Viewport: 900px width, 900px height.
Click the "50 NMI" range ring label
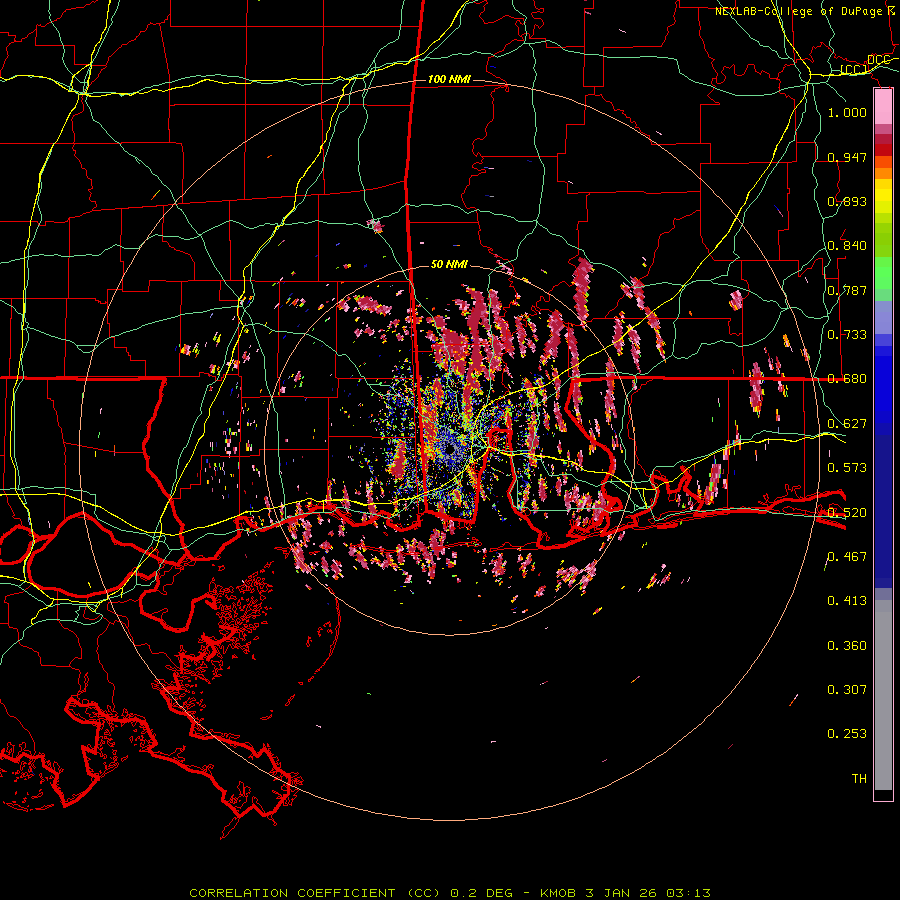[449, 264]
